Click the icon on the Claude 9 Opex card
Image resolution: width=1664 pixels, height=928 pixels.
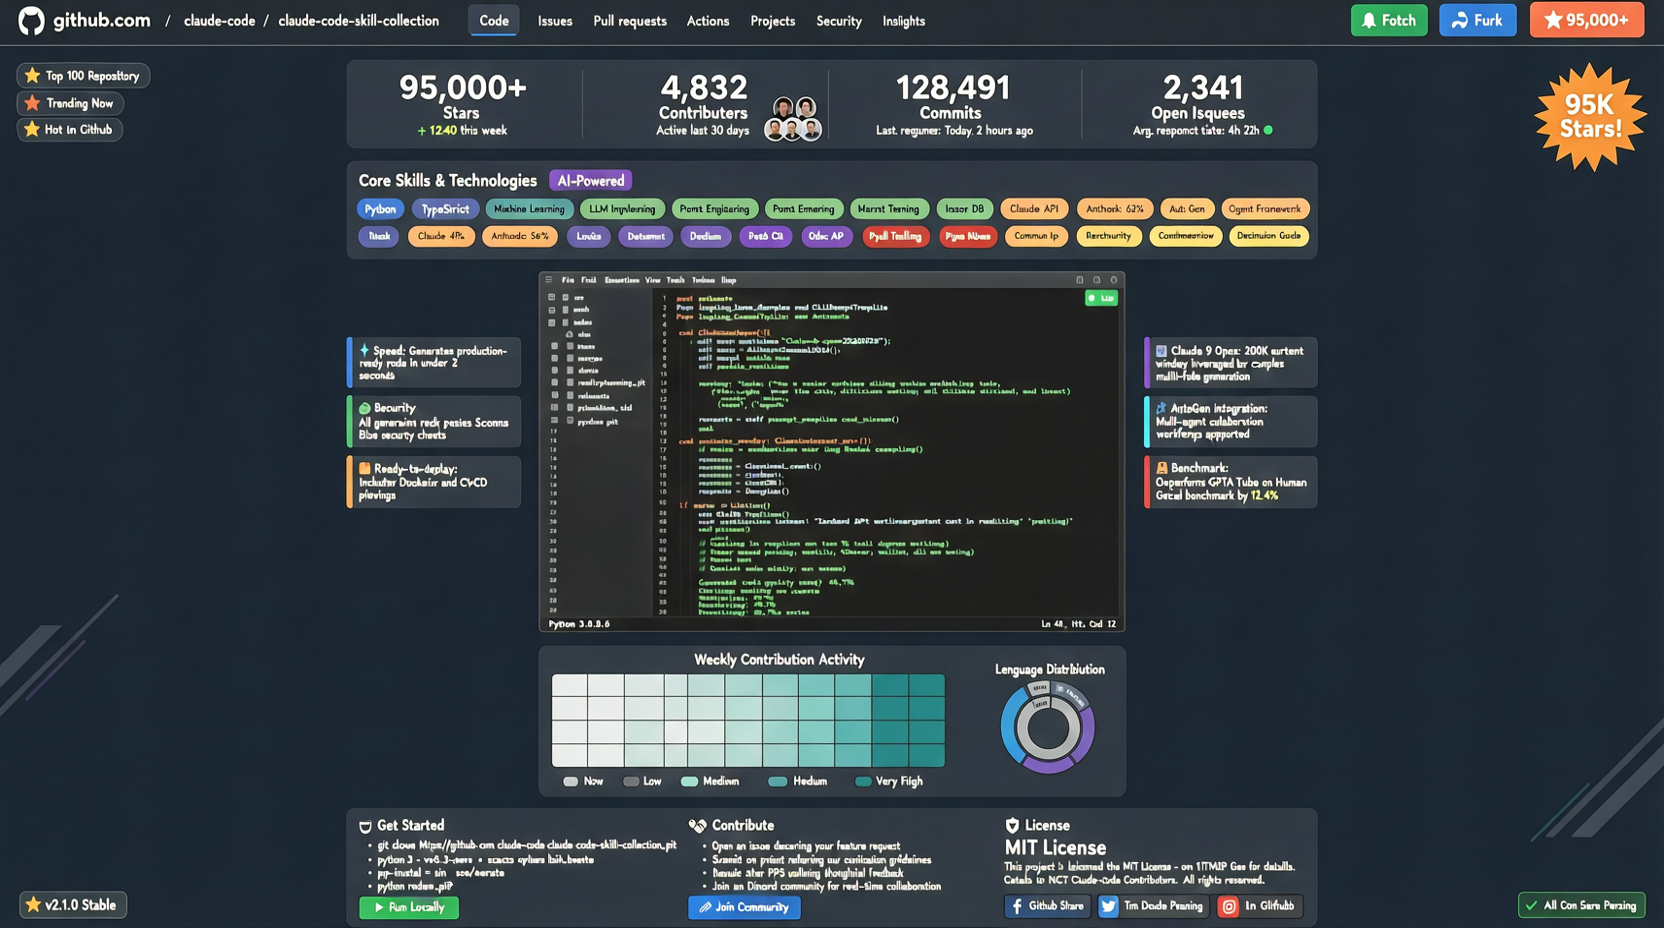[1161, 351]
